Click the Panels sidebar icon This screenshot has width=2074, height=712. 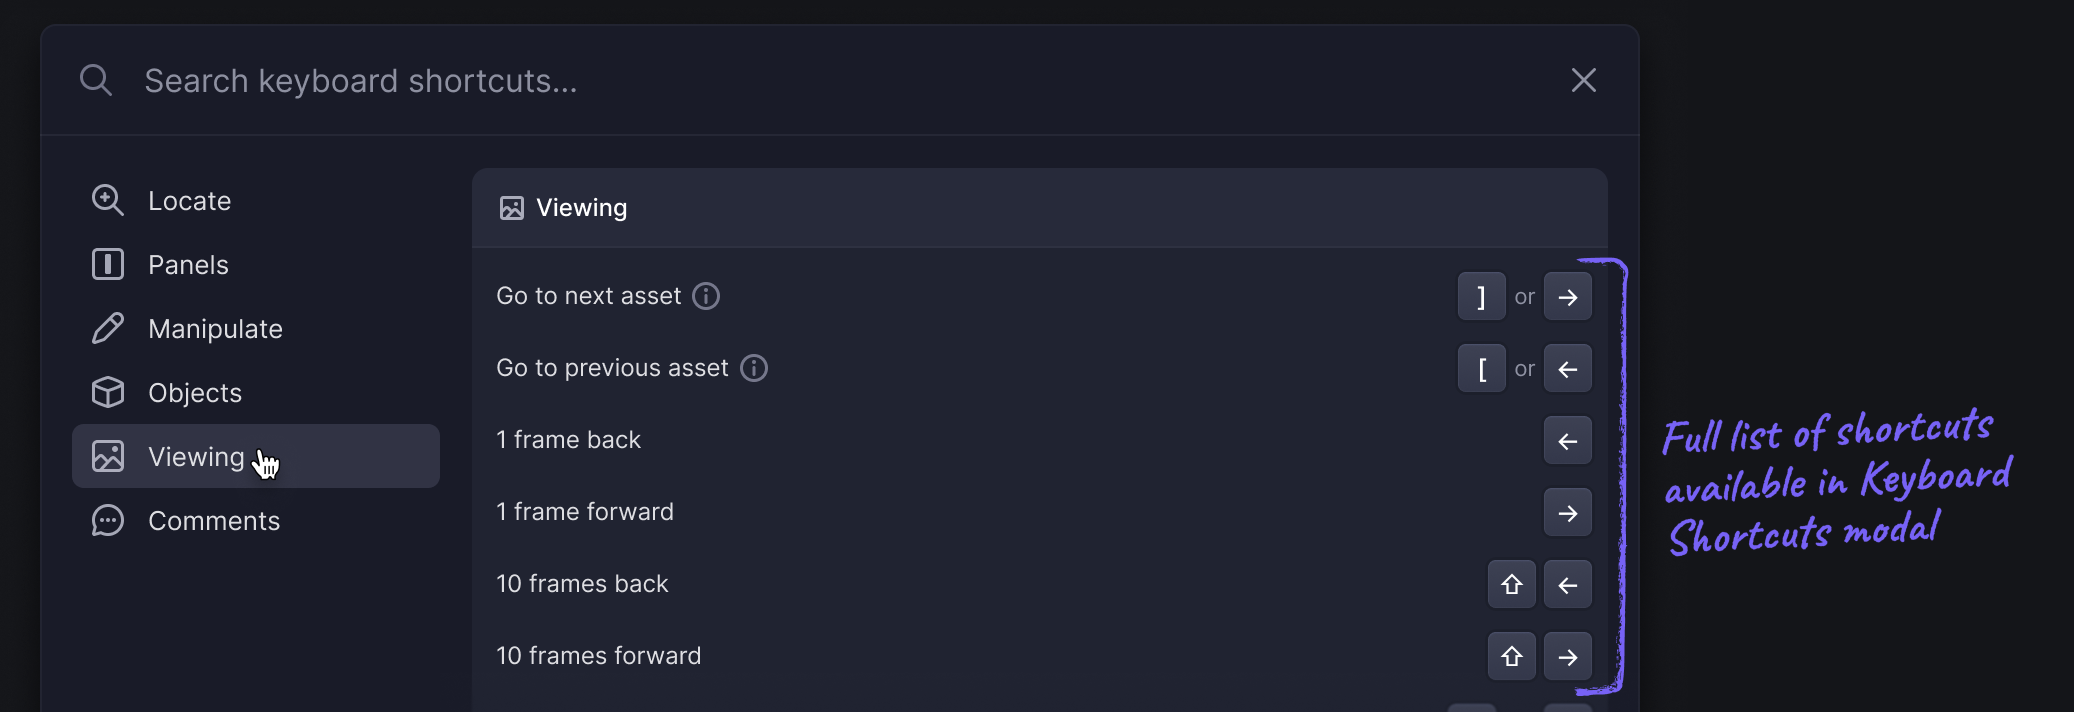click(108, 264)
